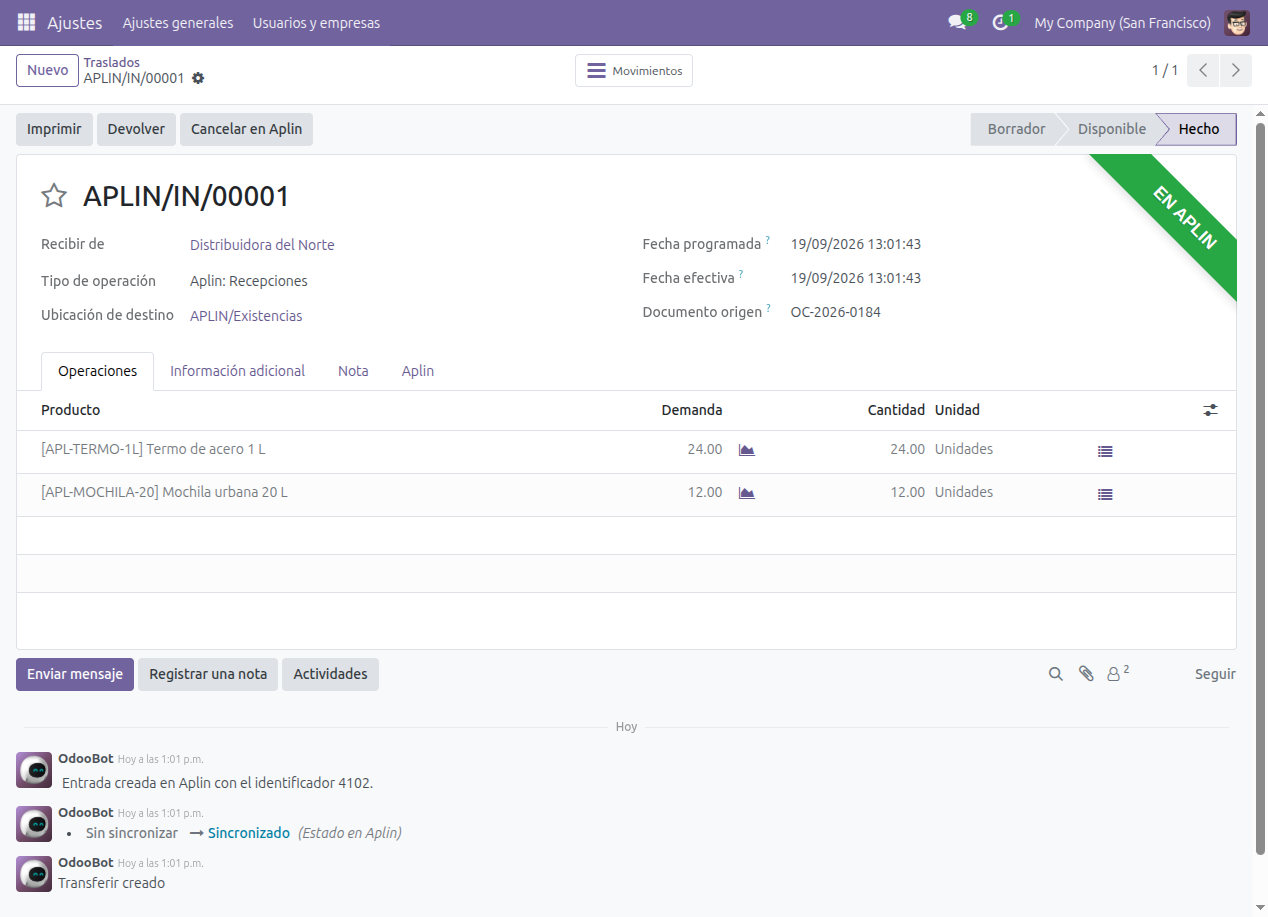Open user avatar menu in top bar
Image resolution: width=1268 pixels, height=917 pixels.
(x=1237, y=22)
